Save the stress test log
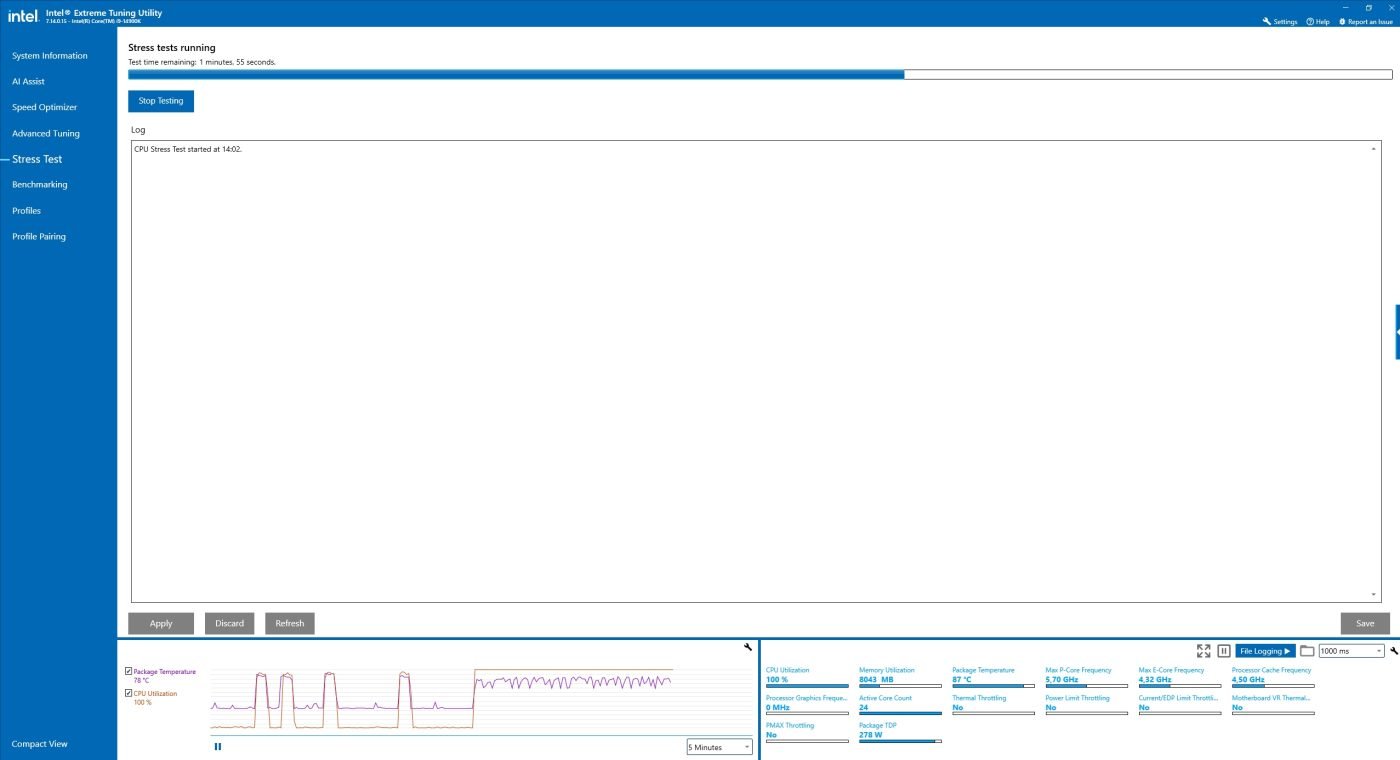Image resolution: width=1400 pixels, height=760 pixels. 1365,623
